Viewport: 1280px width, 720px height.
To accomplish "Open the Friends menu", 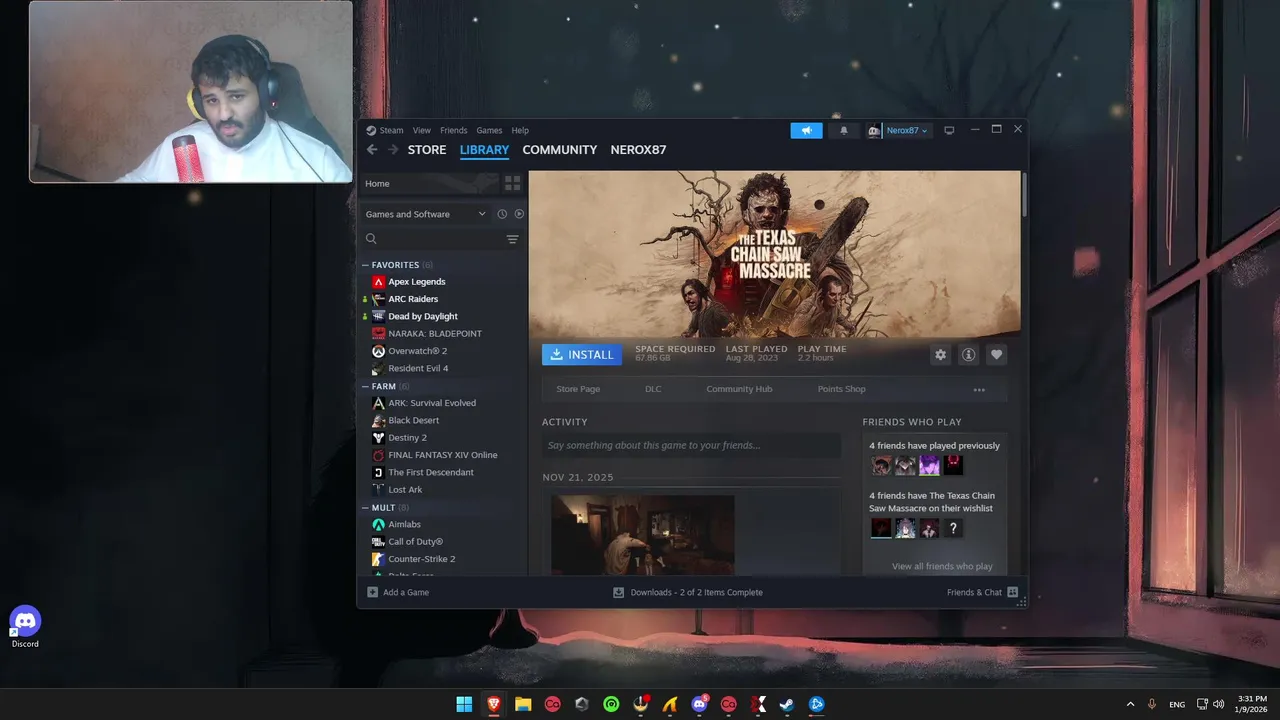I will [454, 130].
